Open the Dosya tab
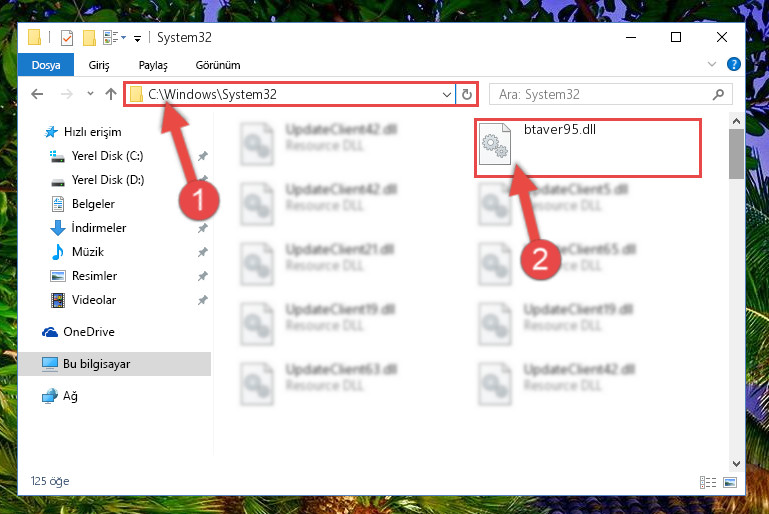Image resolution: width=769 pixels, height=514 pixels. click(x=46, y=65)
